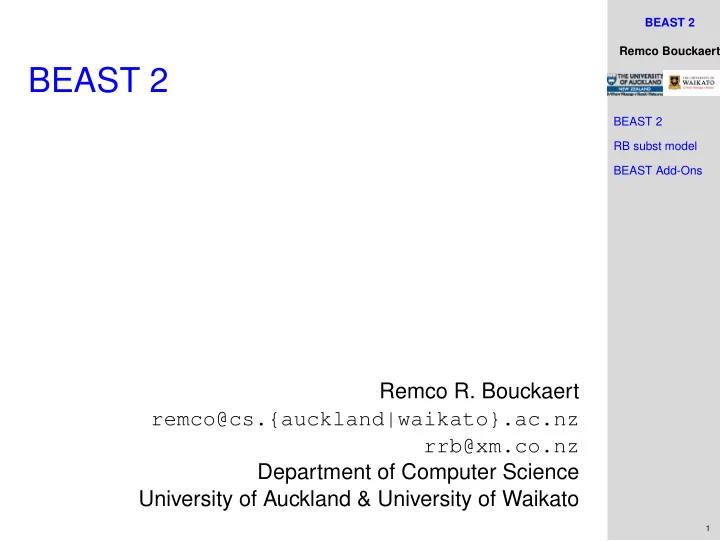720x541 pixels.
Task: Click the bold BEAST 2 sidebar title
Action: click(x=669, y=23)
